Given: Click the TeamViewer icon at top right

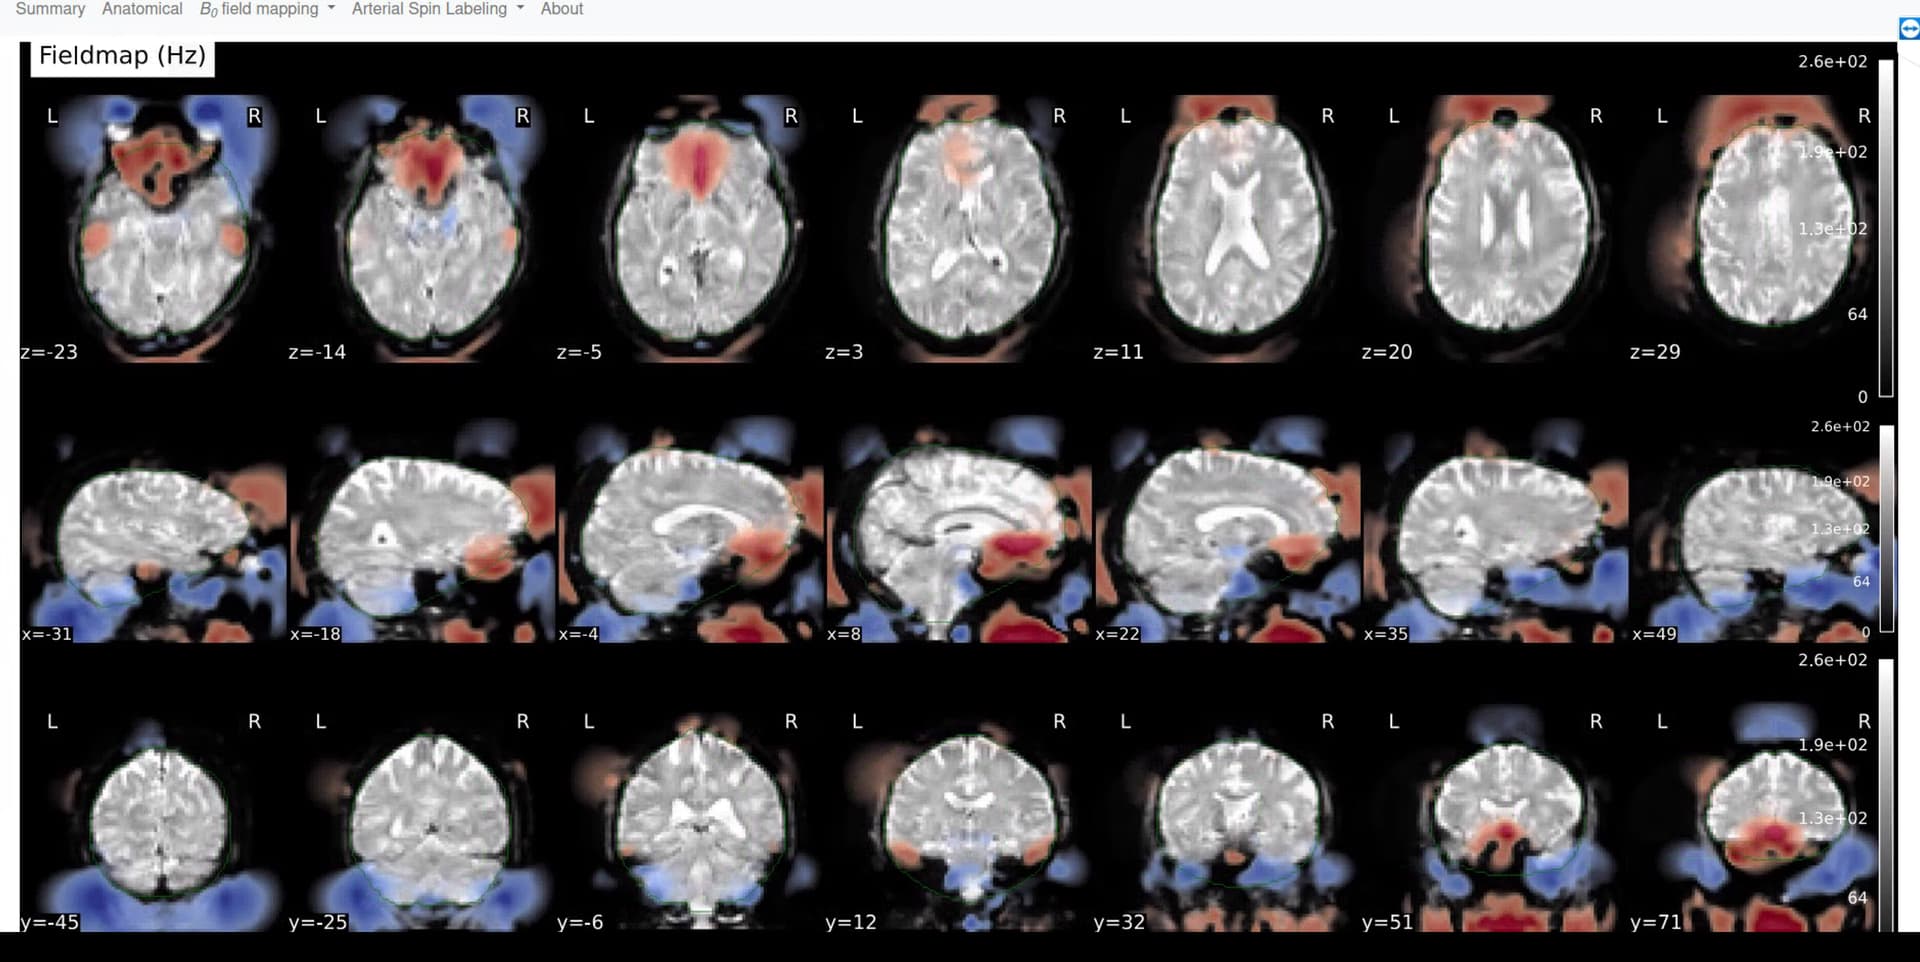Looking at the screenshot, I should click(x=1908, y=29).
